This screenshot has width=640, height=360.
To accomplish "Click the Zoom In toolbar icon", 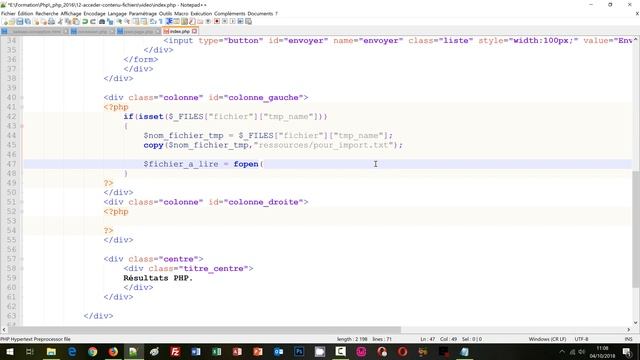I will coord(119,21).
